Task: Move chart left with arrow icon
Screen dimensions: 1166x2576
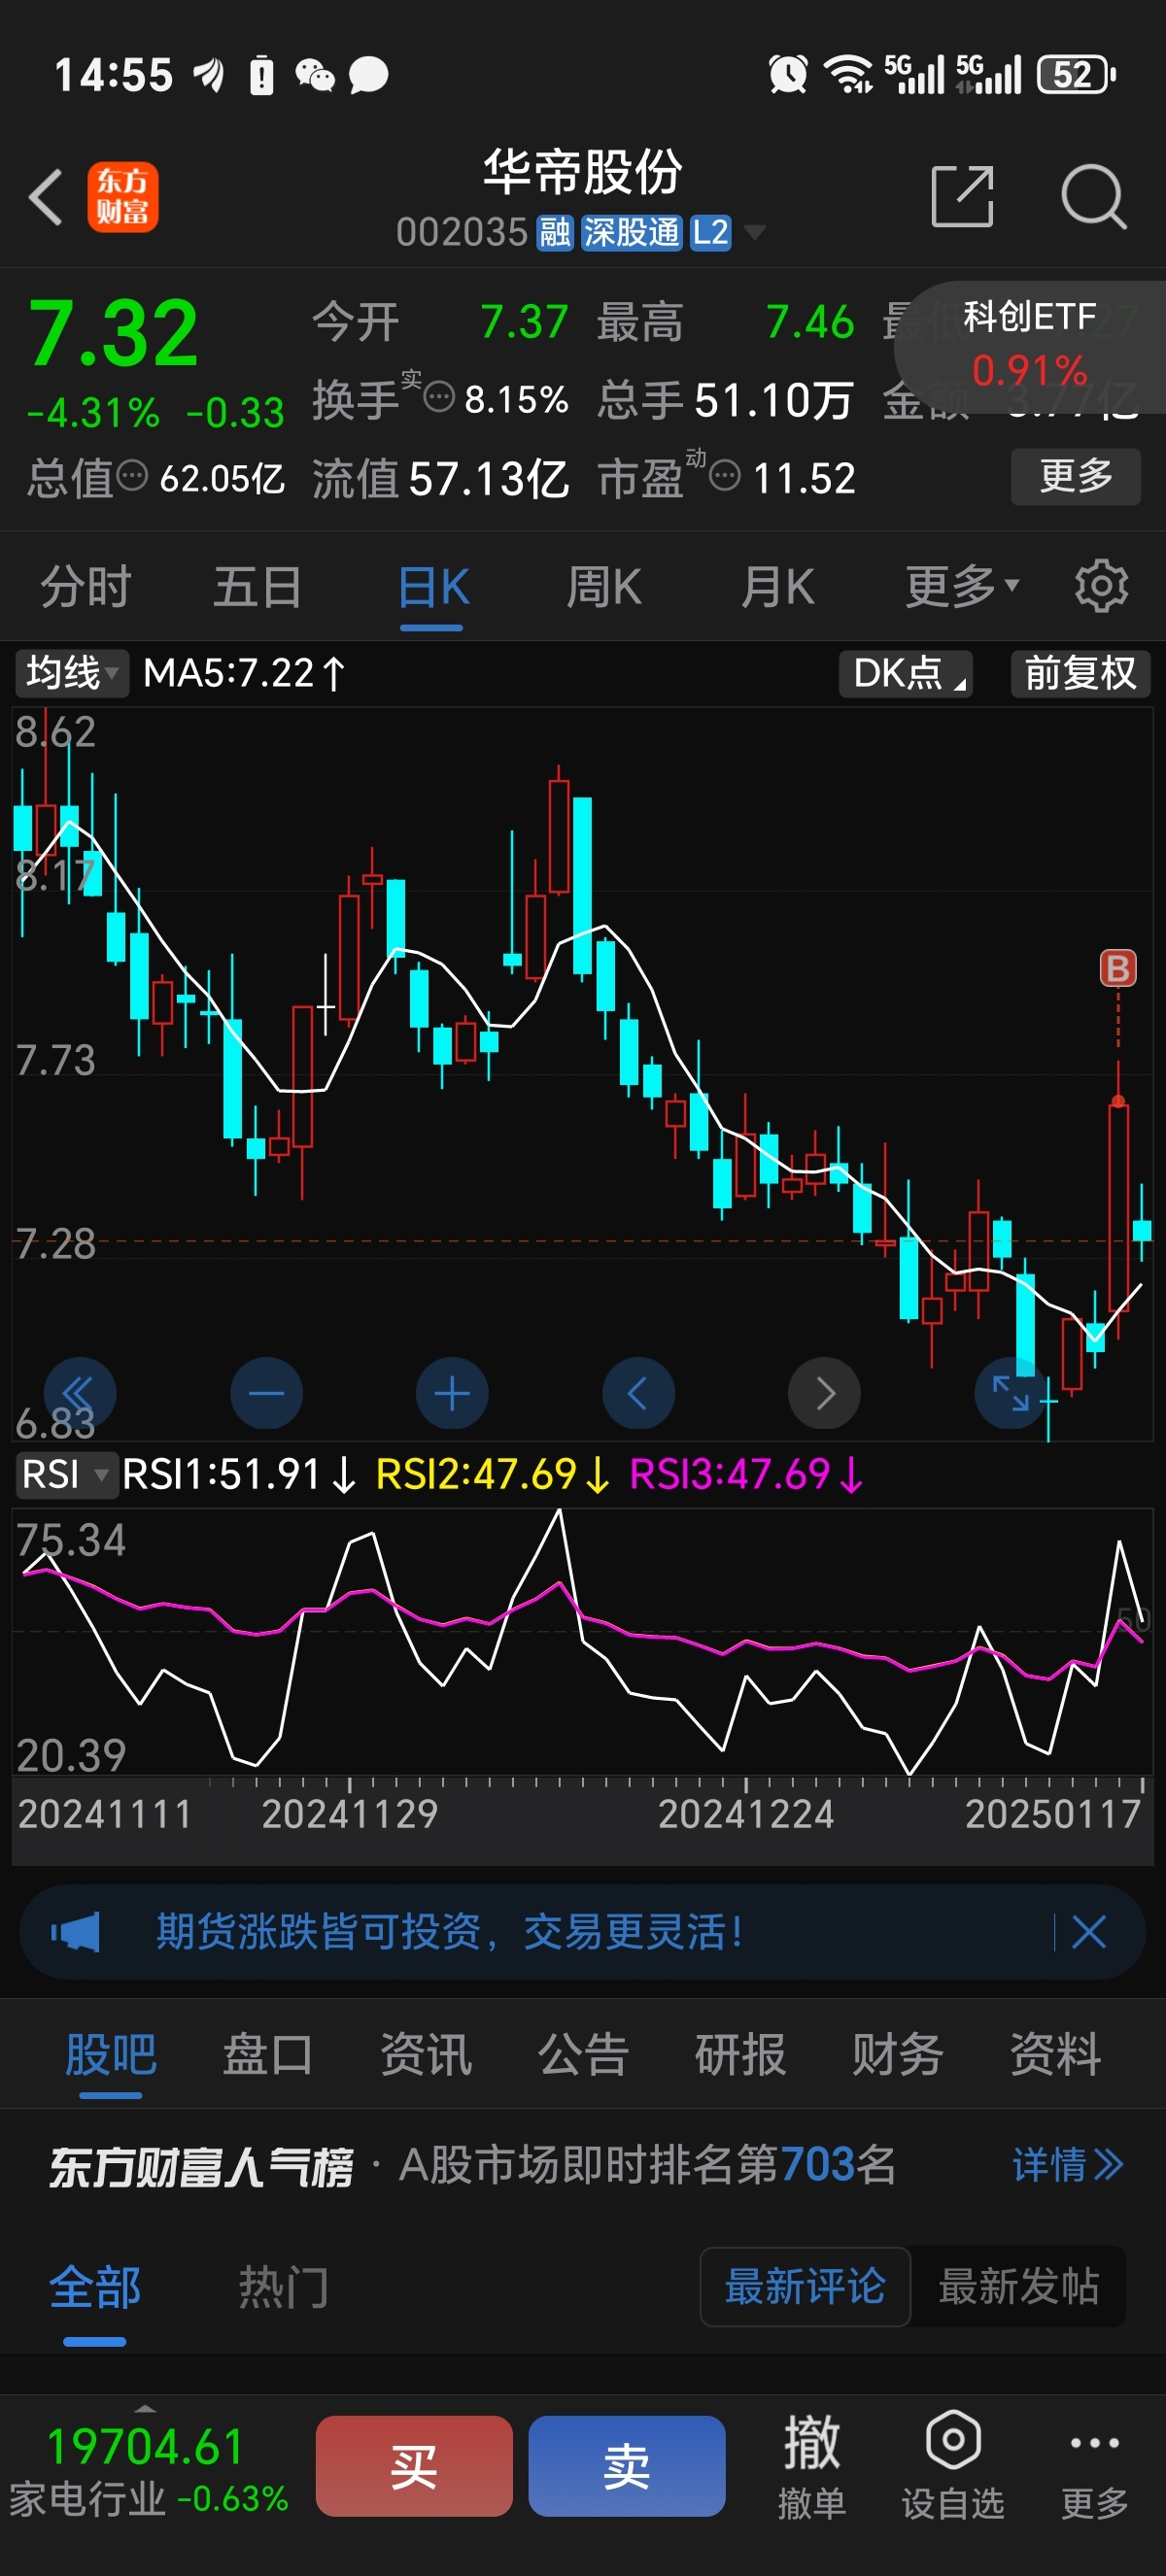Action: tap(638, 1393)
